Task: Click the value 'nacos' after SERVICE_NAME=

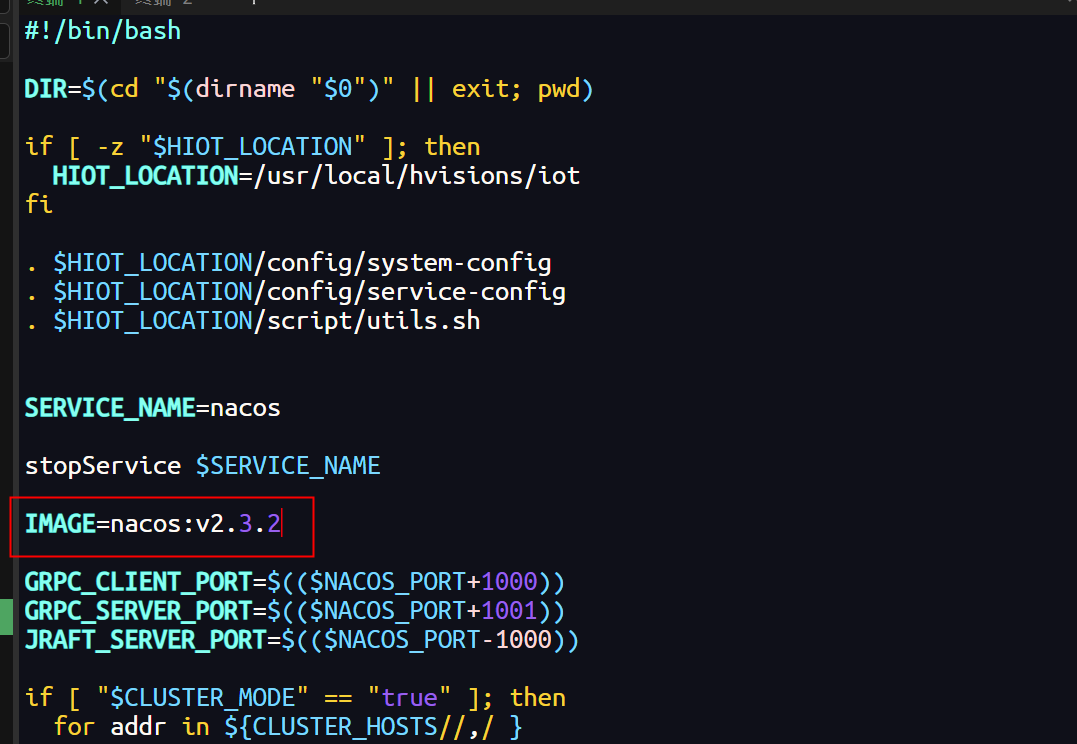Action: click(245, 408)
